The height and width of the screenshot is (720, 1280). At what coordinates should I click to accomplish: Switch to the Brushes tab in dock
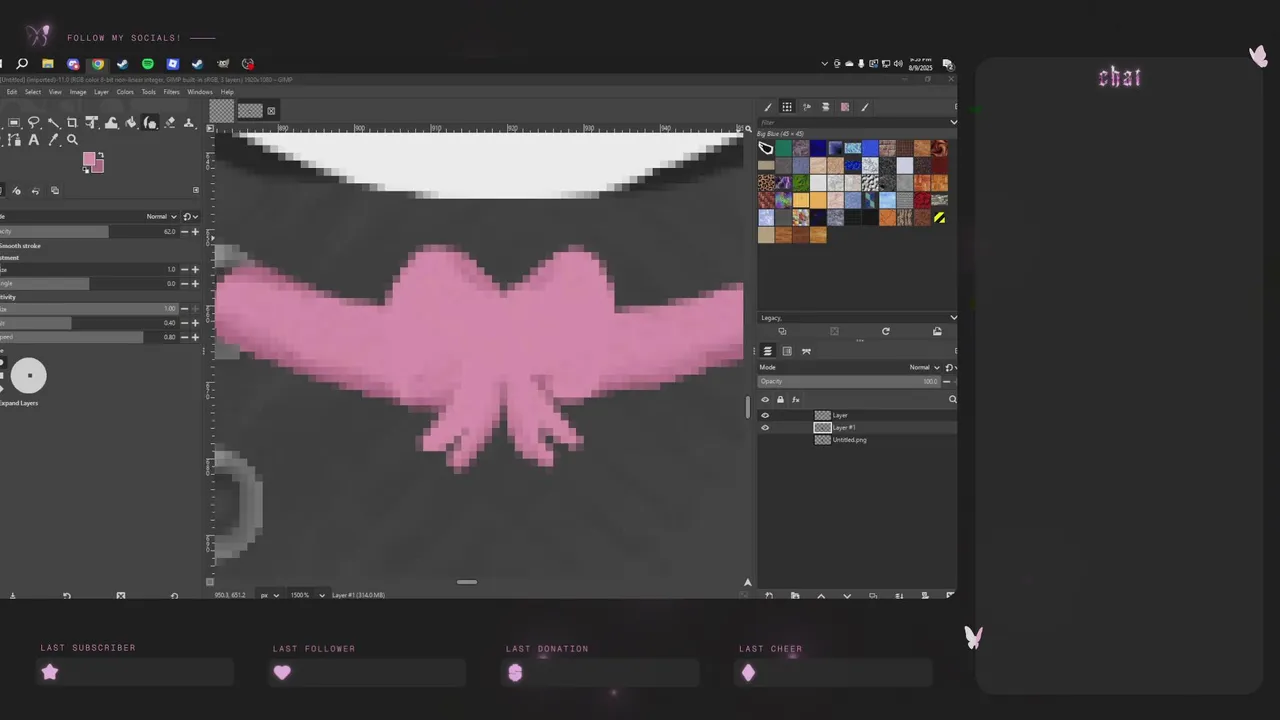768,107
